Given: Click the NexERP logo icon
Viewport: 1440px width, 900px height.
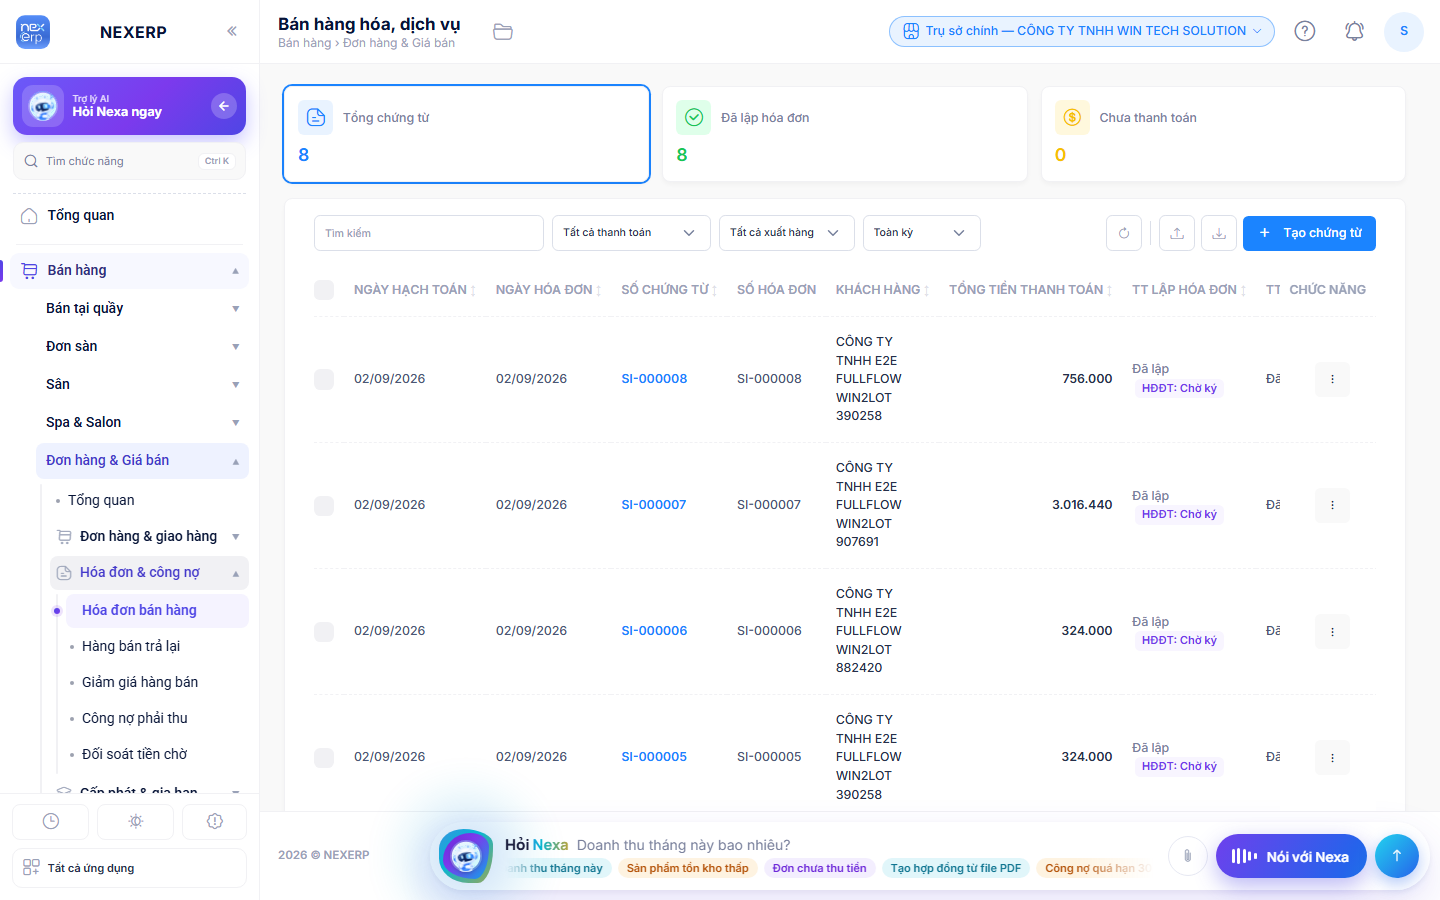Looking at the screenshot, I should pos(33,32).
